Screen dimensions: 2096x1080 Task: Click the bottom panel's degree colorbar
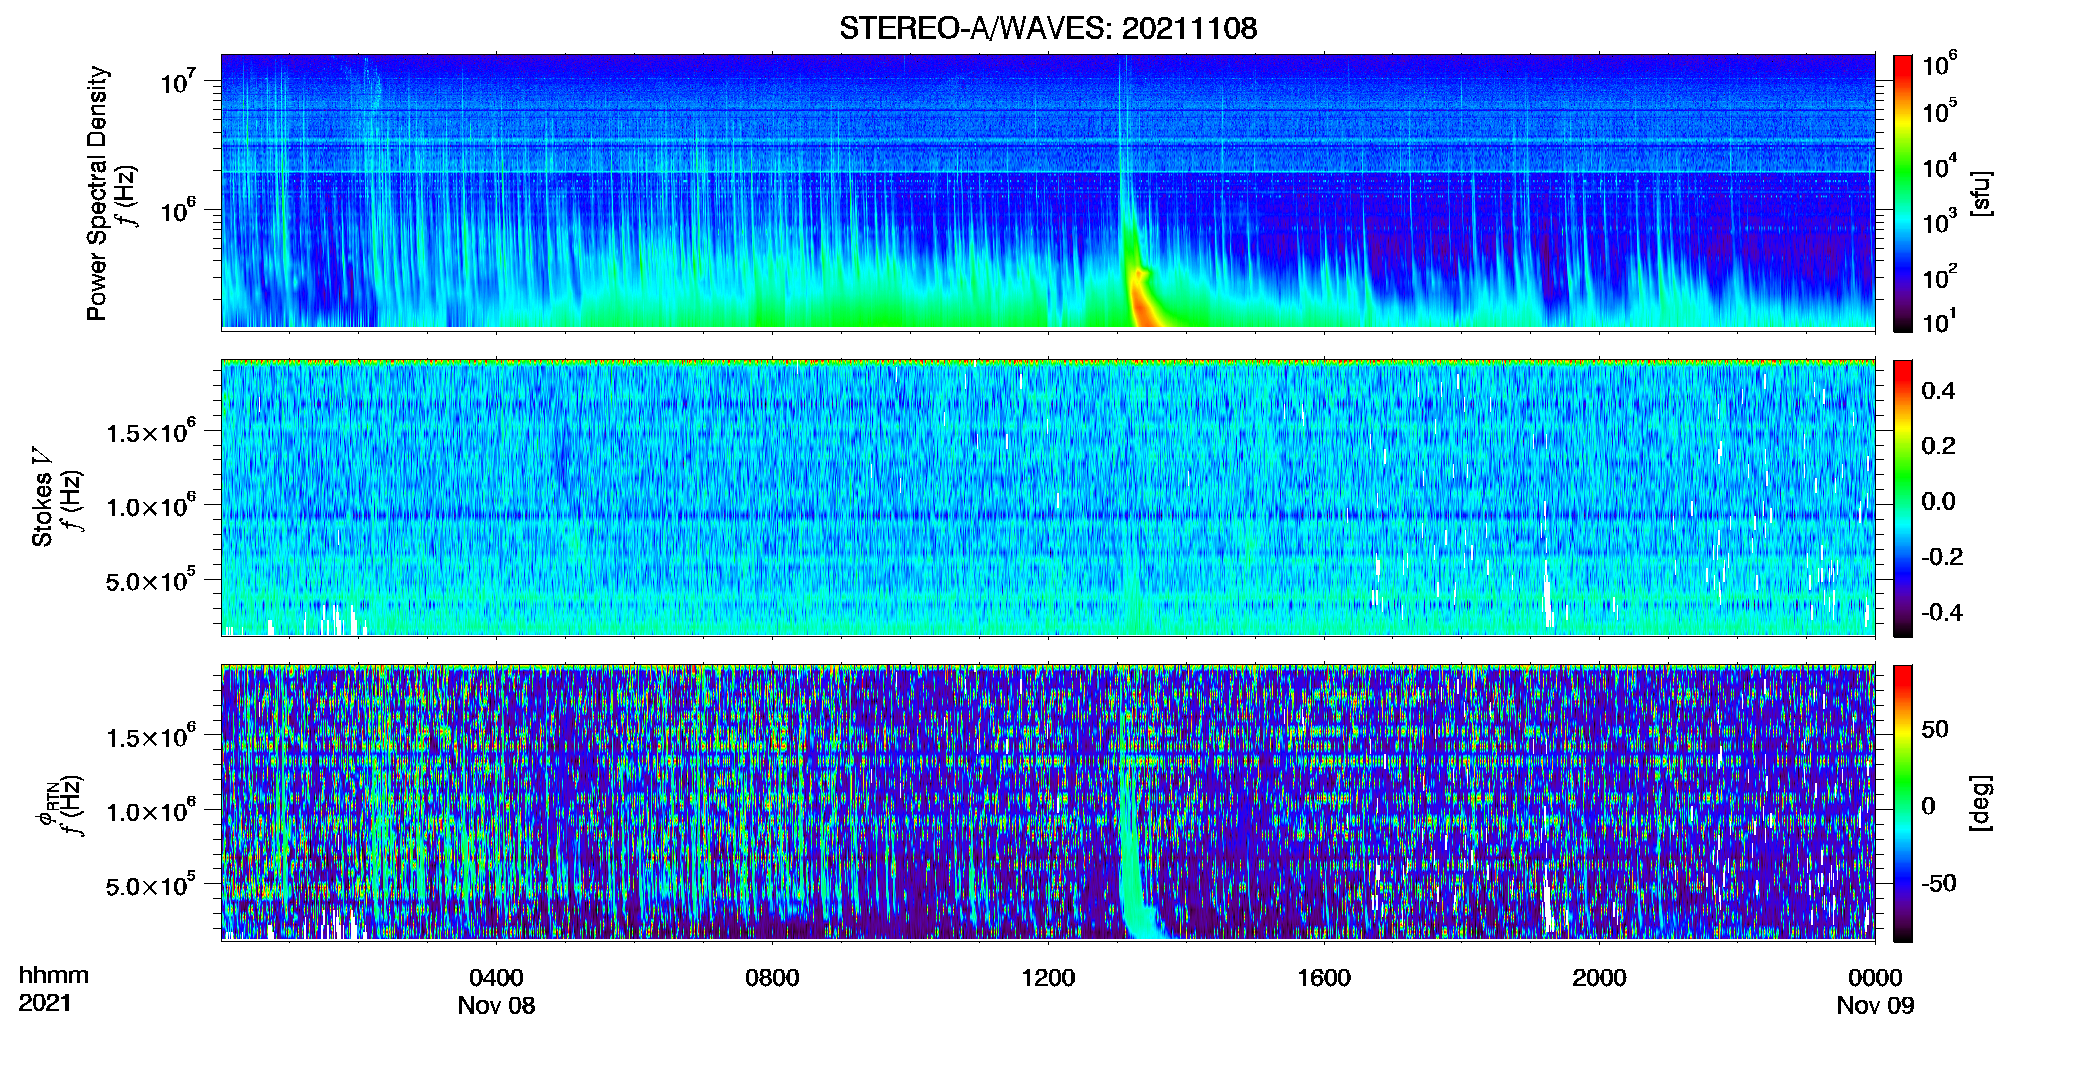1903,803
